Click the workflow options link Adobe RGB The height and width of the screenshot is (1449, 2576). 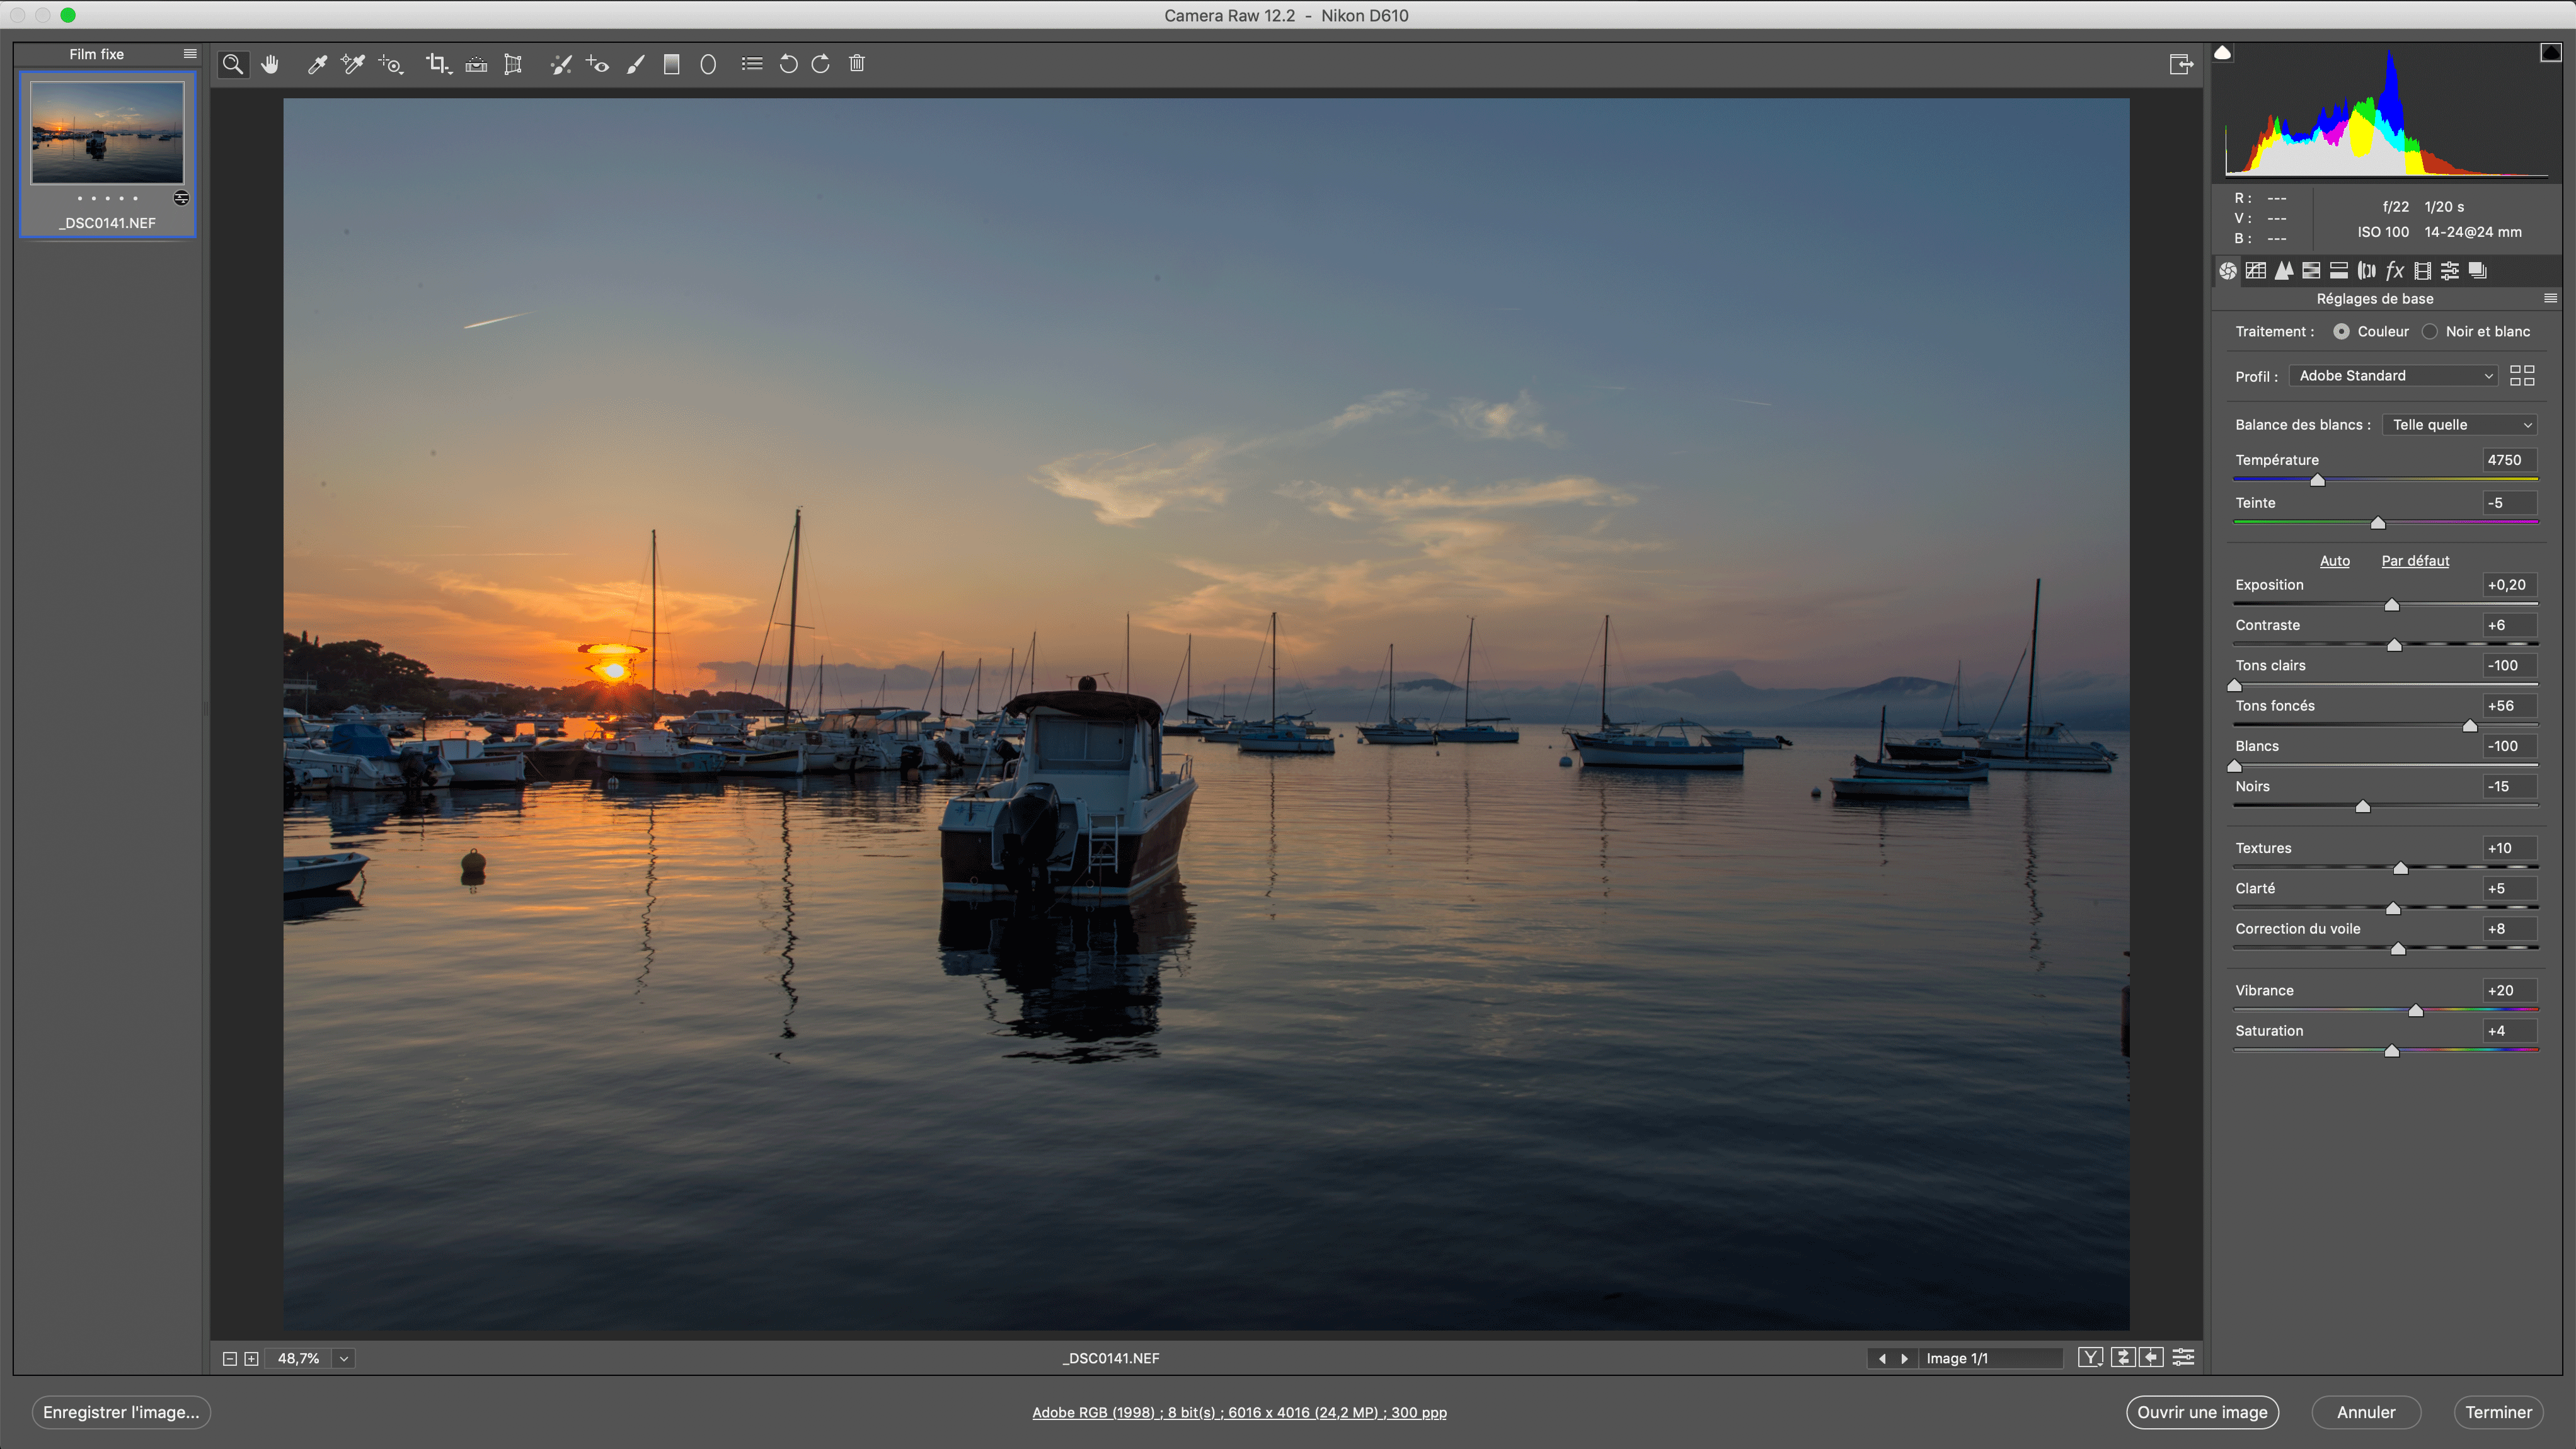(1239, 1412)
